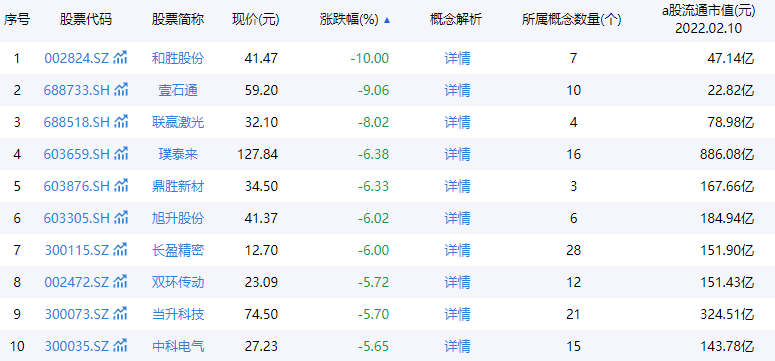Open stock code 688733.SH
The image size is (775, 361).
77,90
